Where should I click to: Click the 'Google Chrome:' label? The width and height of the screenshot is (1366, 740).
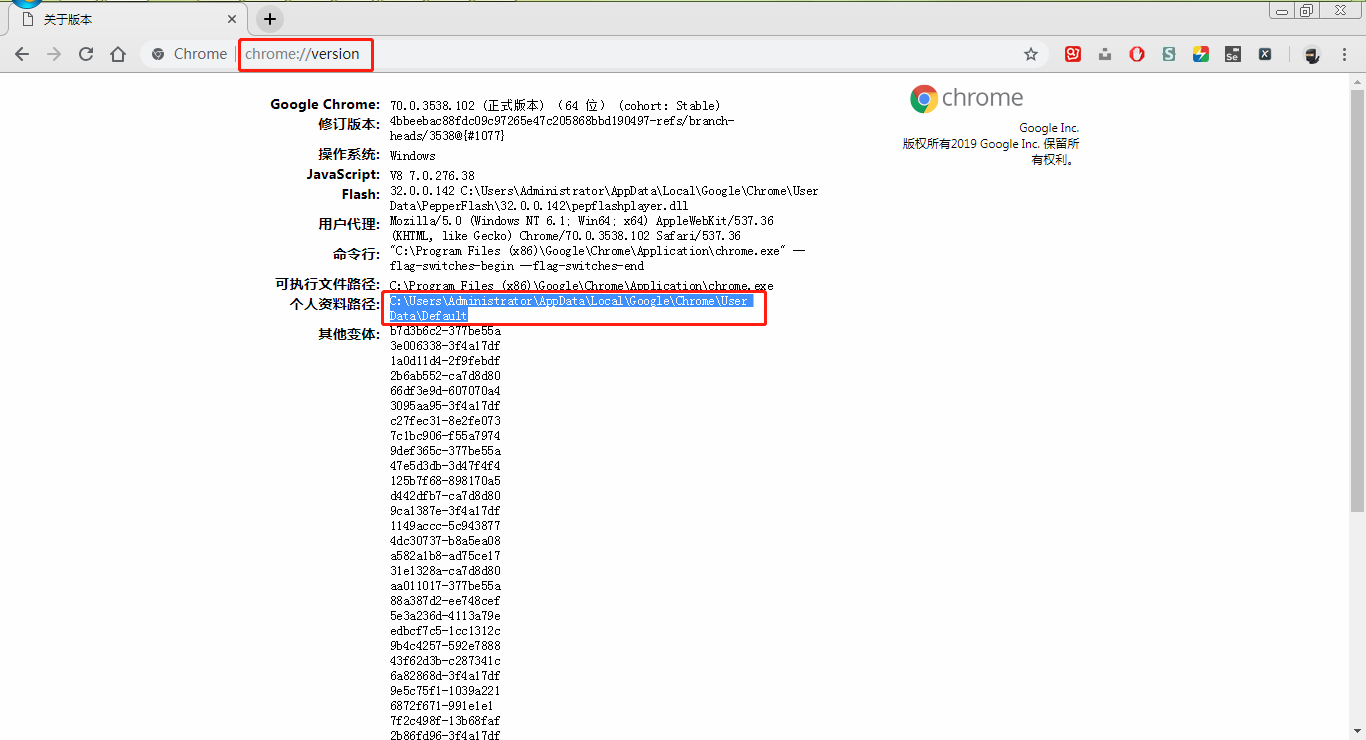pyautogui.click(x=325, y=105)
